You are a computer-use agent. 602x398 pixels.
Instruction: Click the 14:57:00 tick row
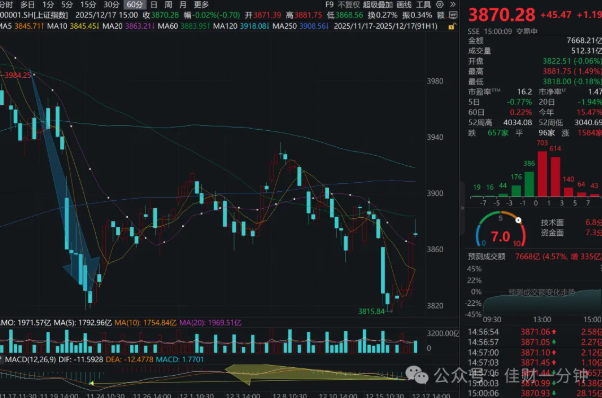535,352
